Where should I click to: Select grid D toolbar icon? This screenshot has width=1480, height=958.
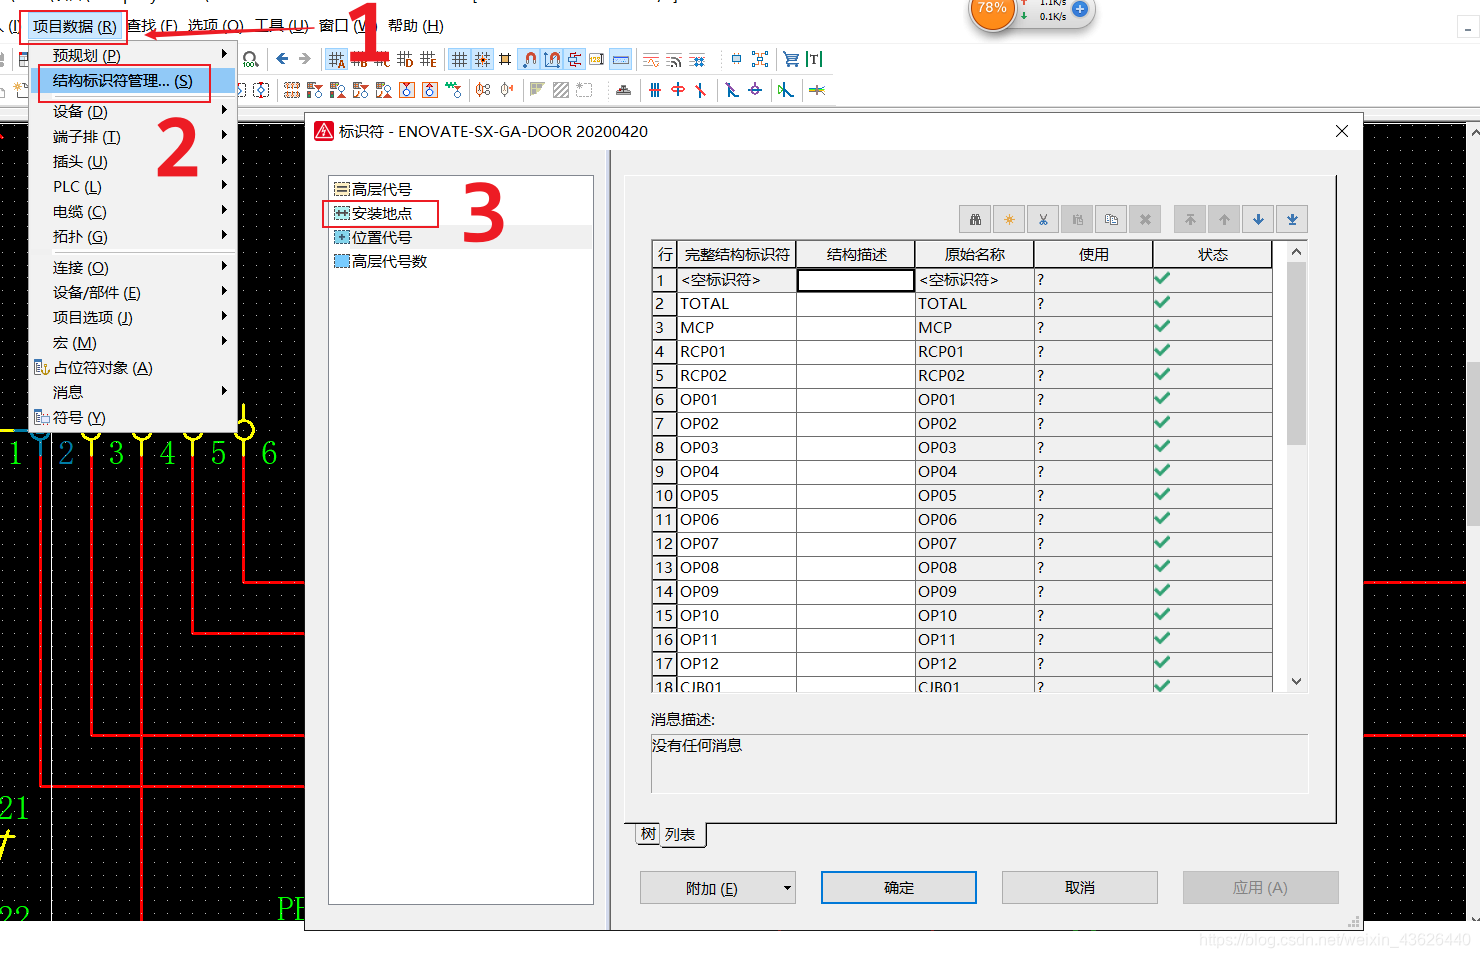[405, 59]
